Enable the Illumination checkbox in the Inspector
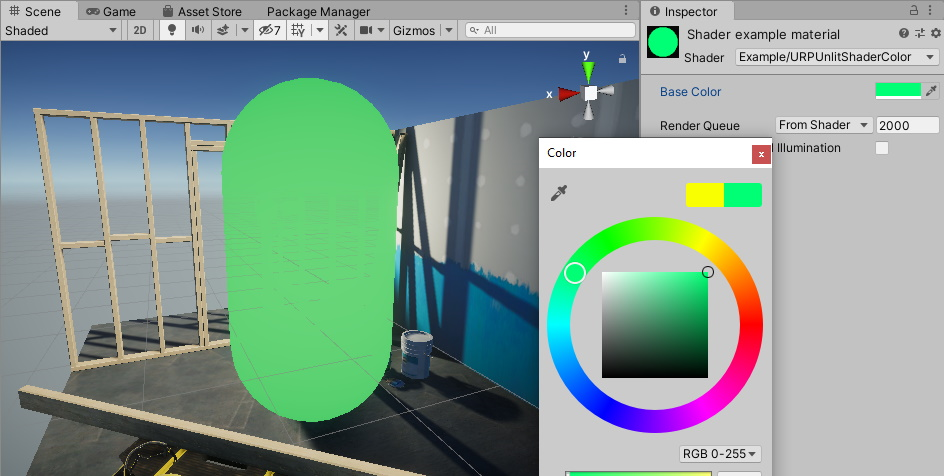Image resolution: width=944 pixels, height=476 pixels. click(882, 148)
